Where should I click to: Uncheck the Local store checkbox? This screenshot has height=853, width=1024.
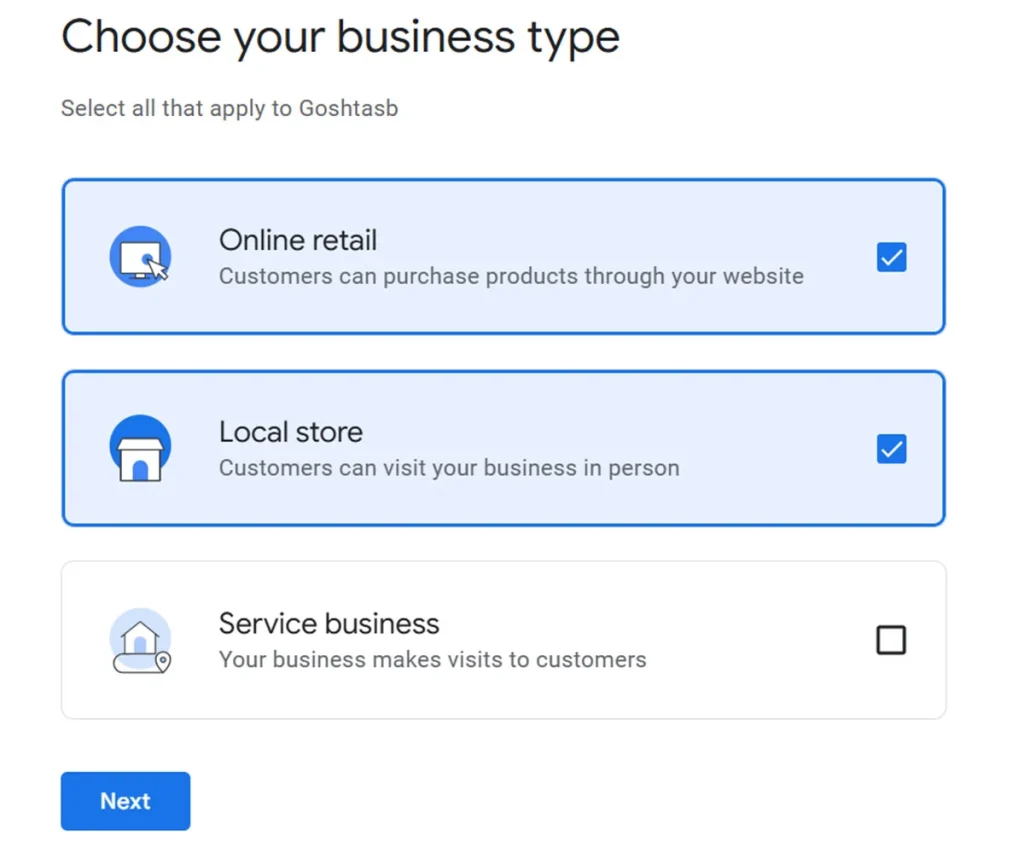point(891,449)
